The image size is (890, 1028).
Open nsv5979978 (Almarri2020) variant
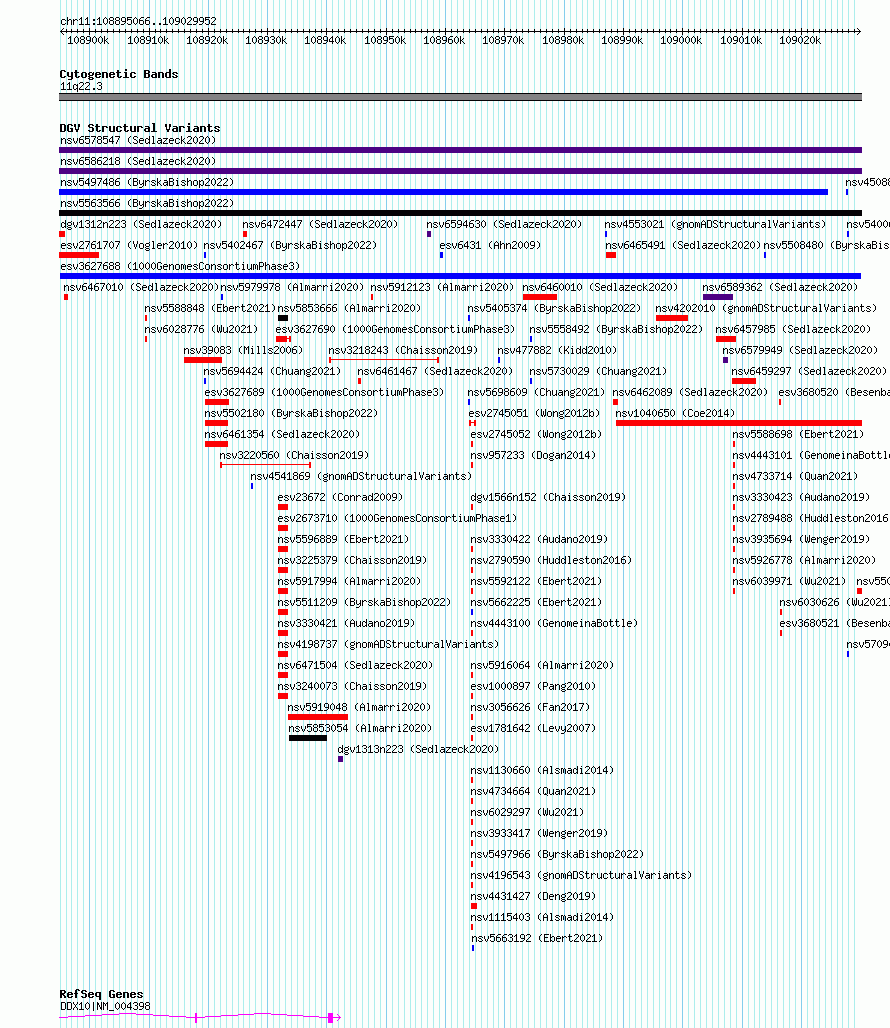coord(292,287)
